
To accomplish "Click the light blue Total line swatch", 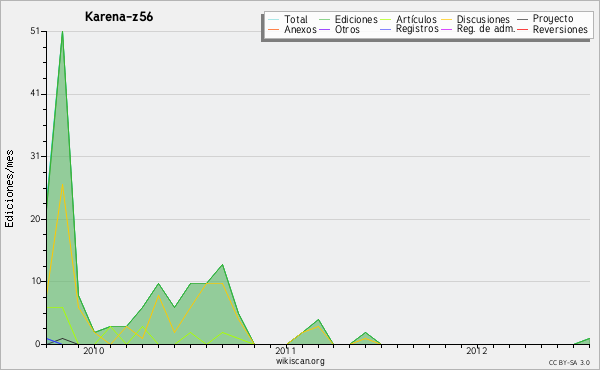I will tap(274, 20).
